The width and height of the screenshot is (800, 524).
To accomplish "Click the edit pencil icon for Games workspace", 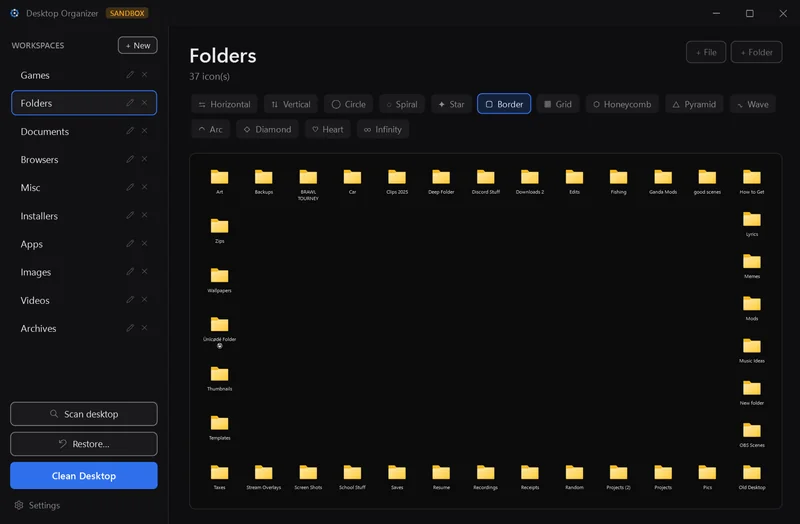I will [130, 74].
